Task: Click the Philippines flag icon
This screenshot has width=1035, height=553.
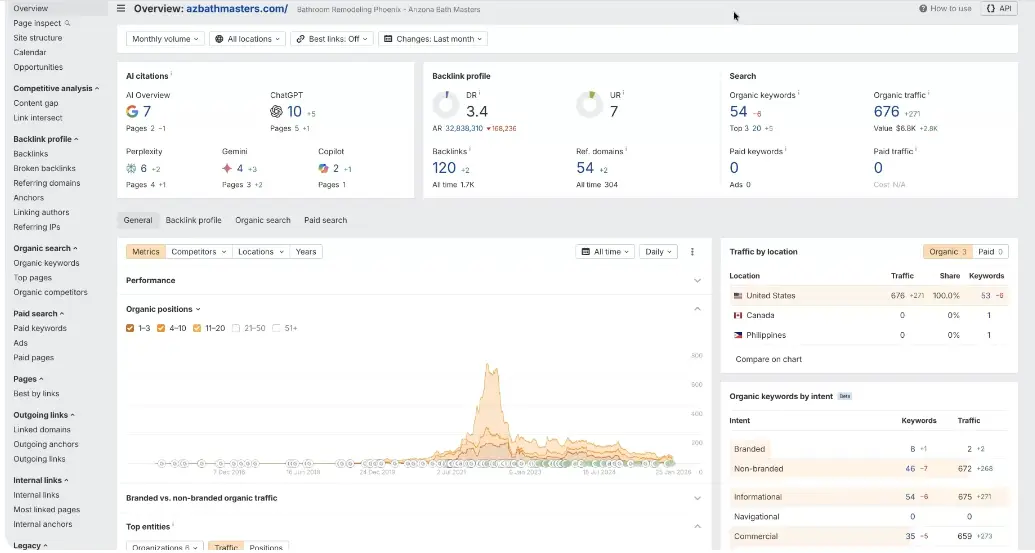Action: click(x=738, y=335)
